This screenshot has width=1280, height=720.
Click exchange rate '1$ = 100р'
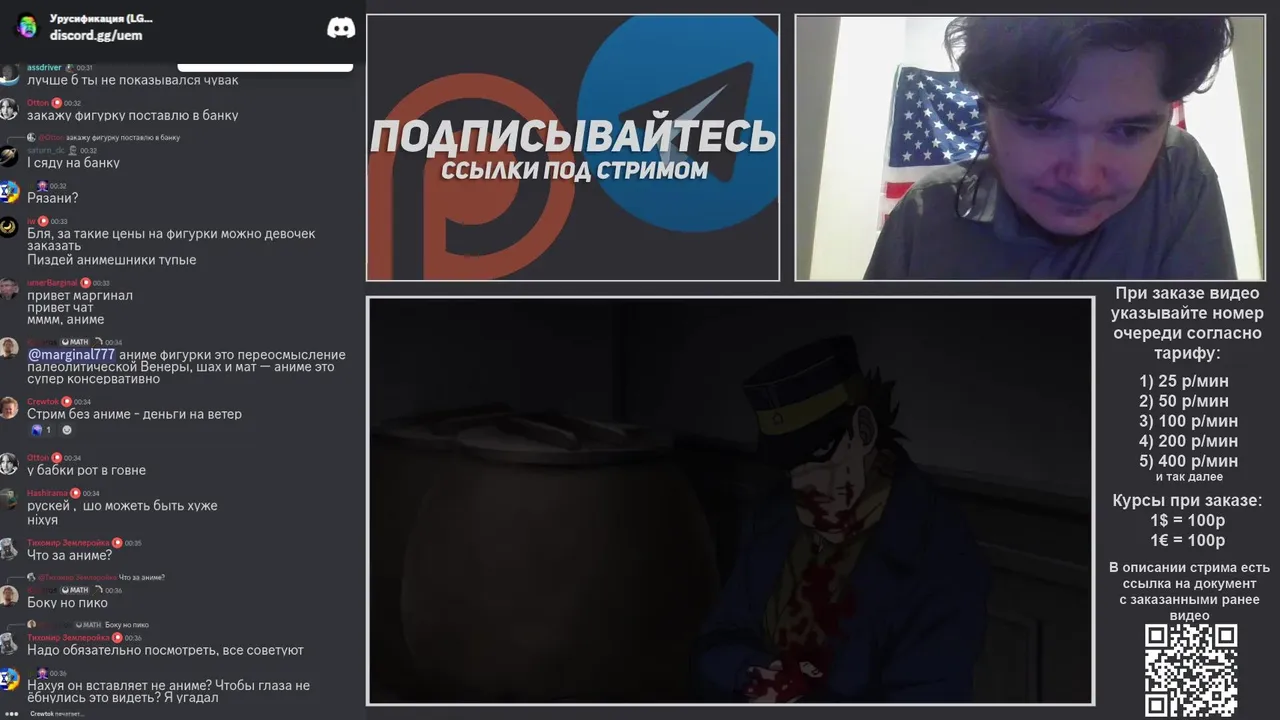point(1188,521)
